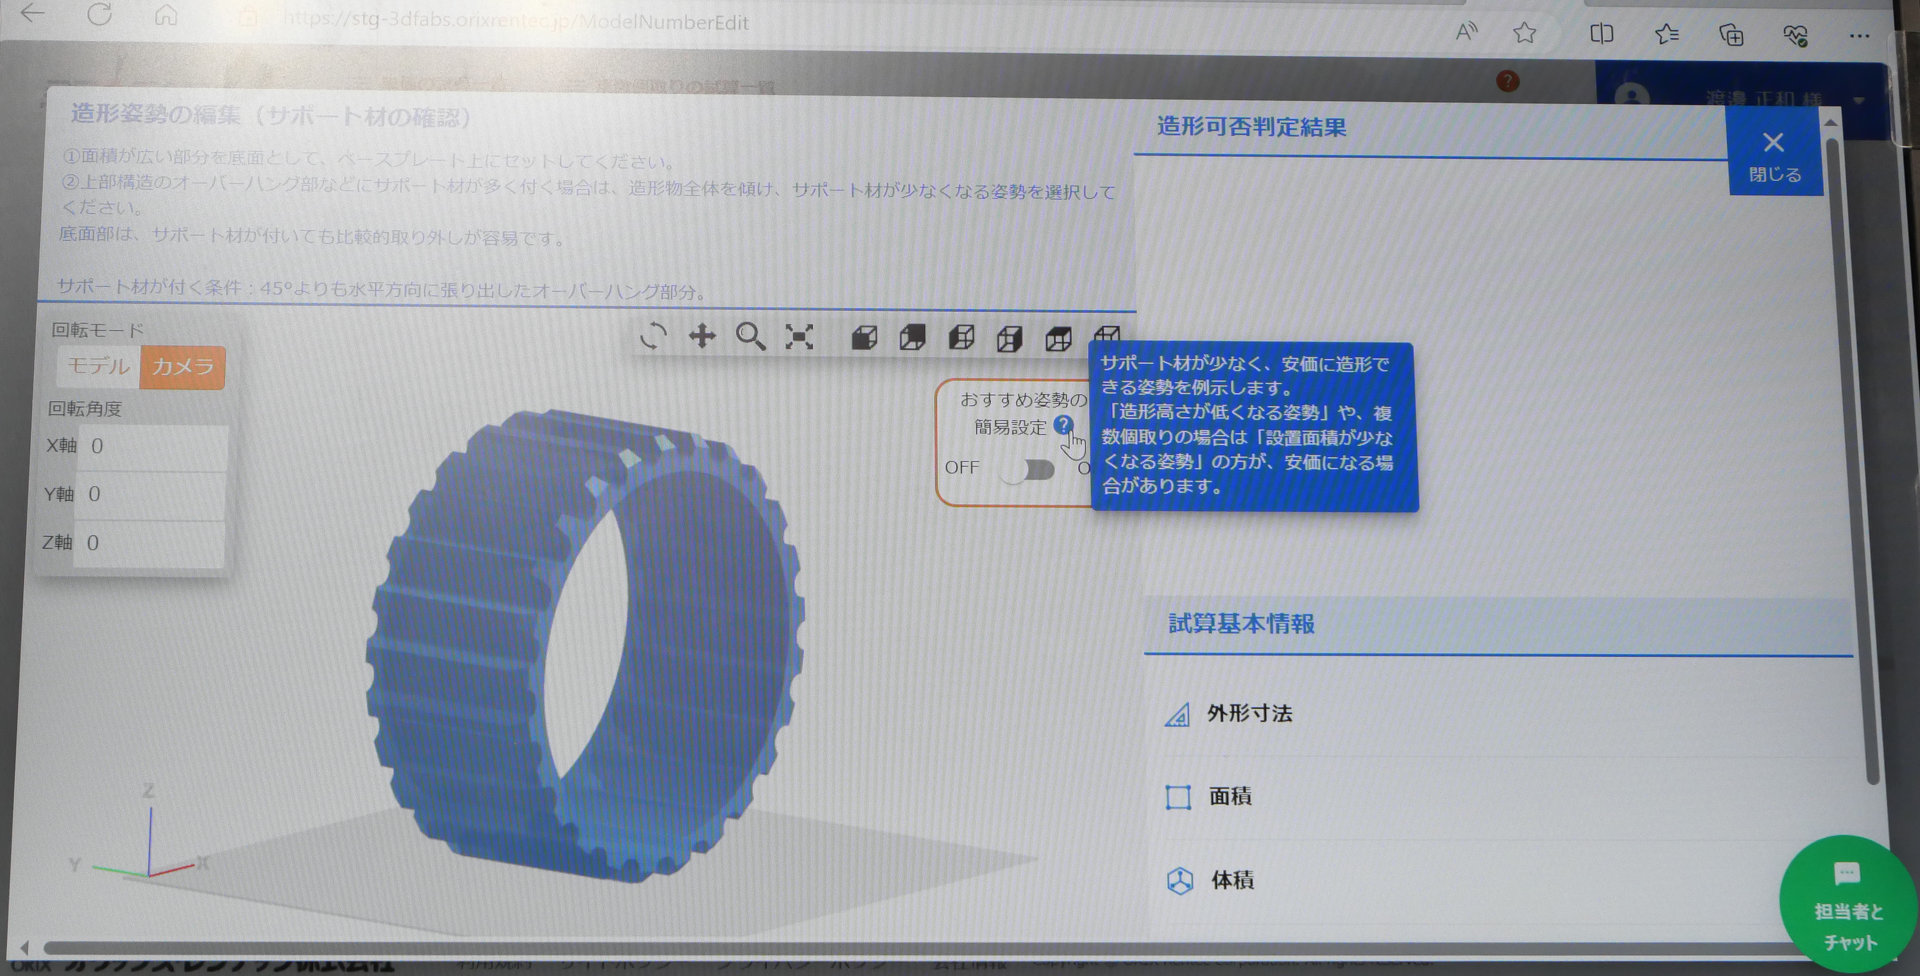
Task: Open browser essentials heart icon
Action: click(x=1795, y=36)
